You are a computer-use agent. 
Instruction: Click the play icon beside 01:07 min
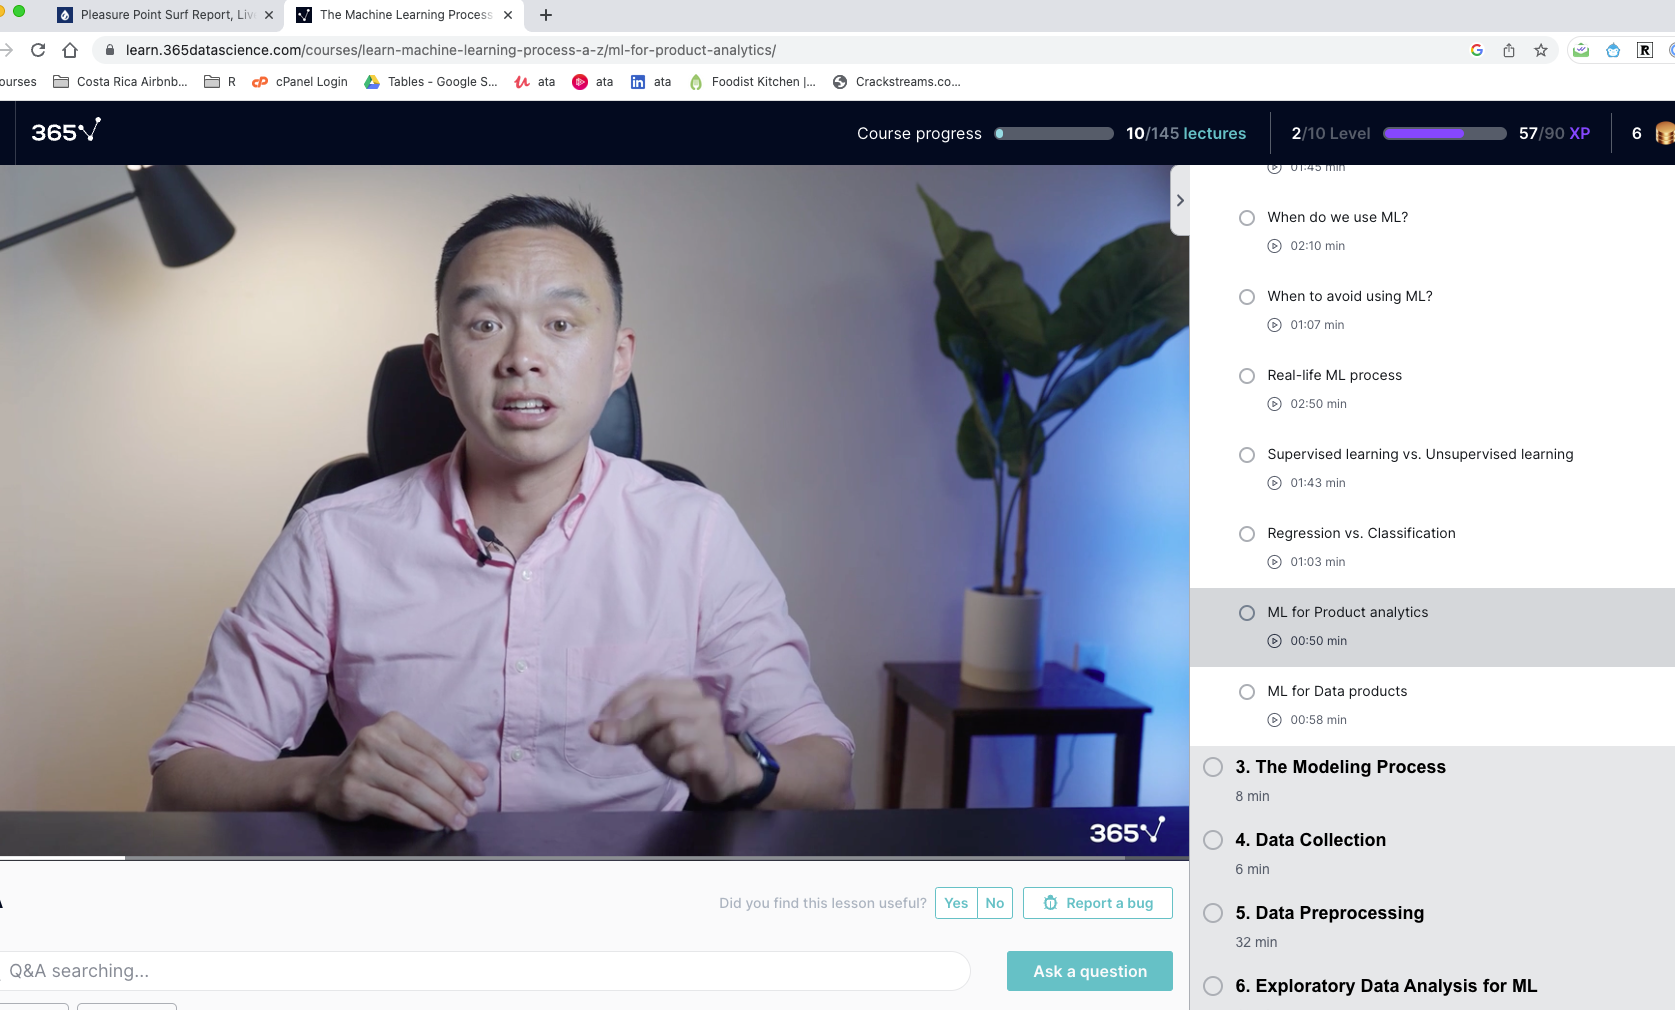1274,325
